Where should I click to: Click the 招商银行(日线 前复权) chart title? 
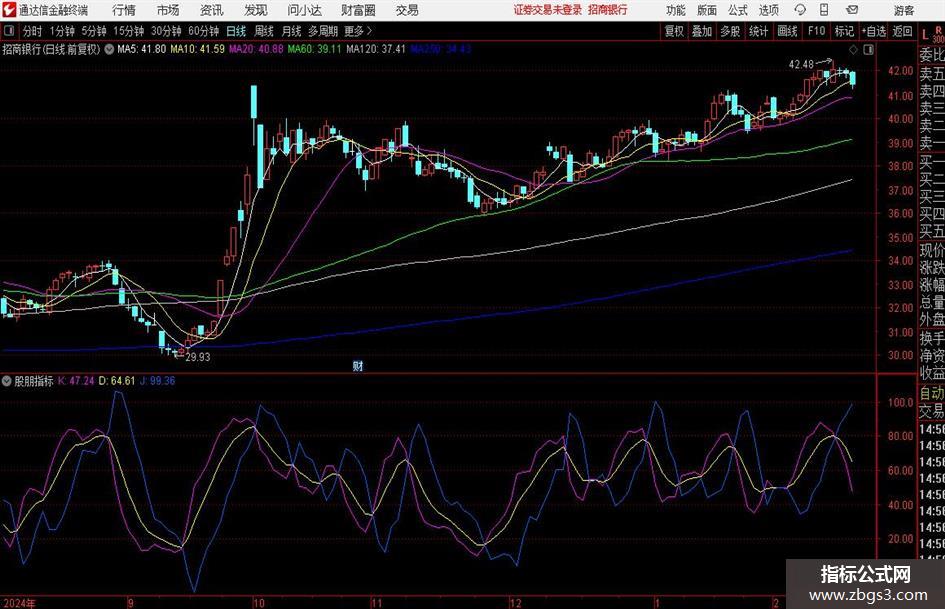pyautogui.click(x=51, y=49)
